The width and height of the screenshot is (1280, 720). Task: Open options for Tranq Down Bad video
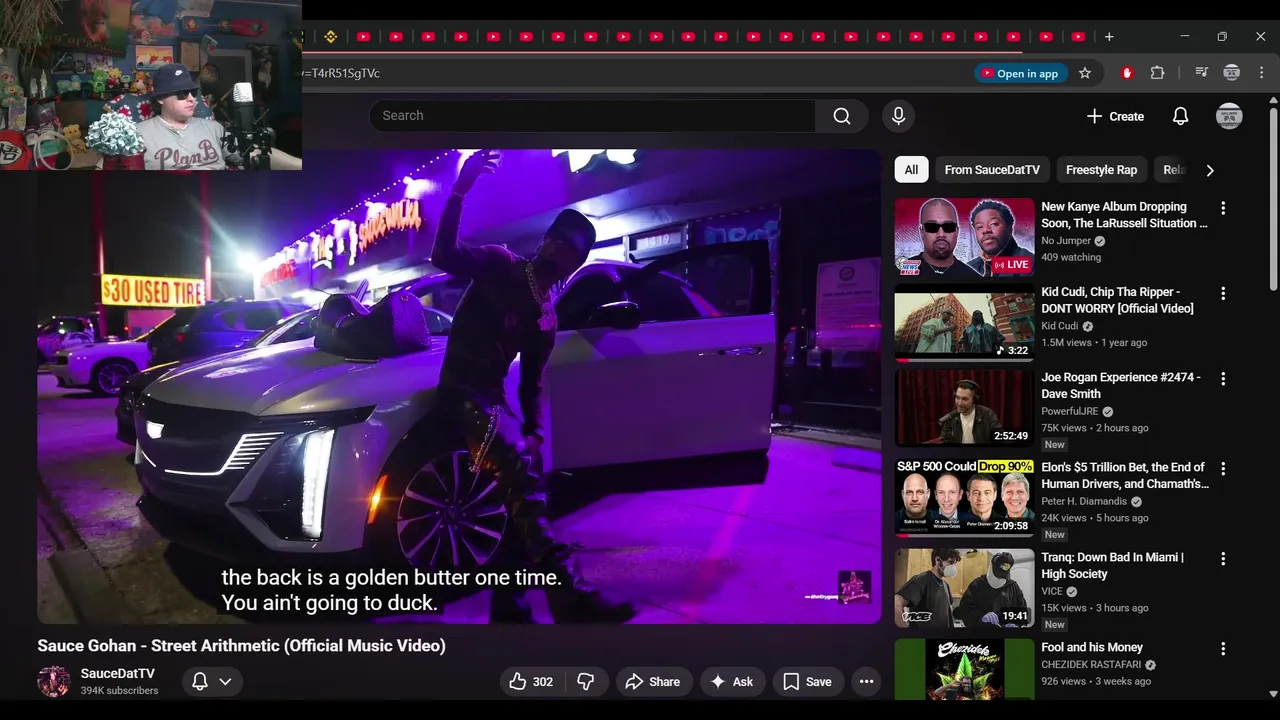coord(1223,559)
